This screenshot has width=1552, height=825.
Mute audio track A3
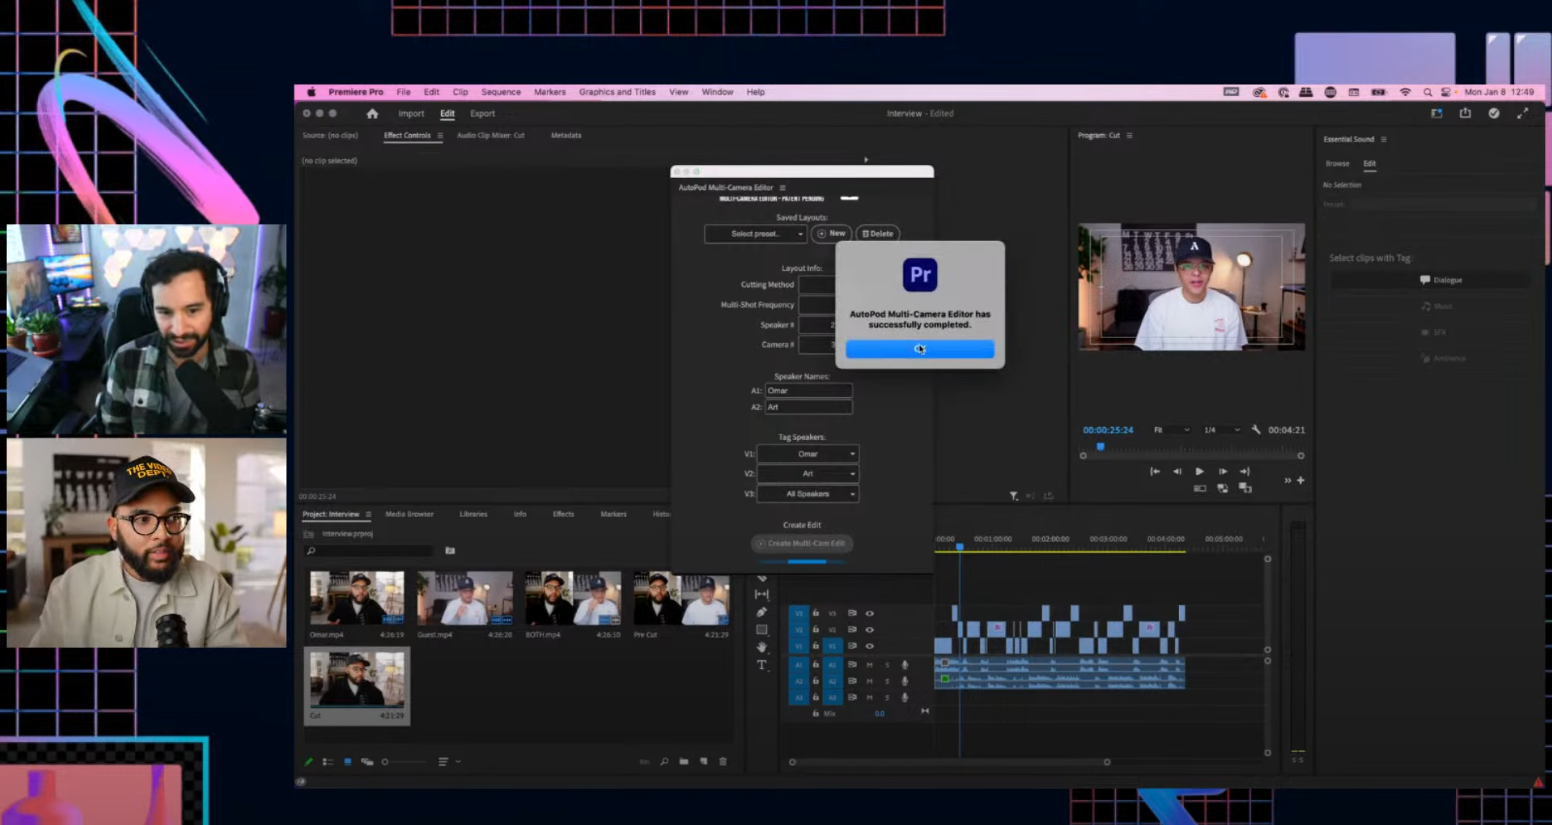pyautogui.click(x=869, y=697)
